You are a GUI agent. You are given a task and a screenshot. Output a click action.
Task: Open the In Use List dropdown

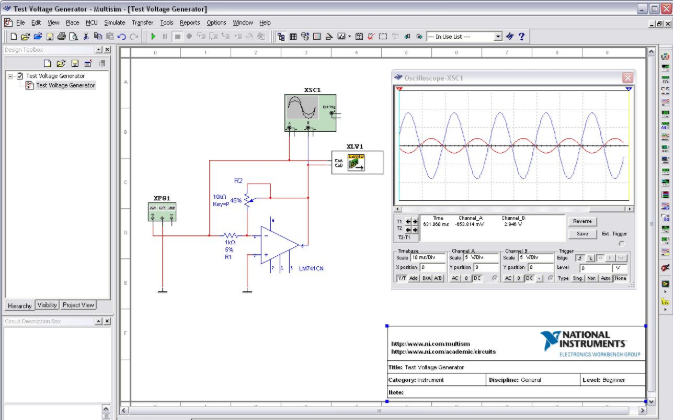point(498,37)
